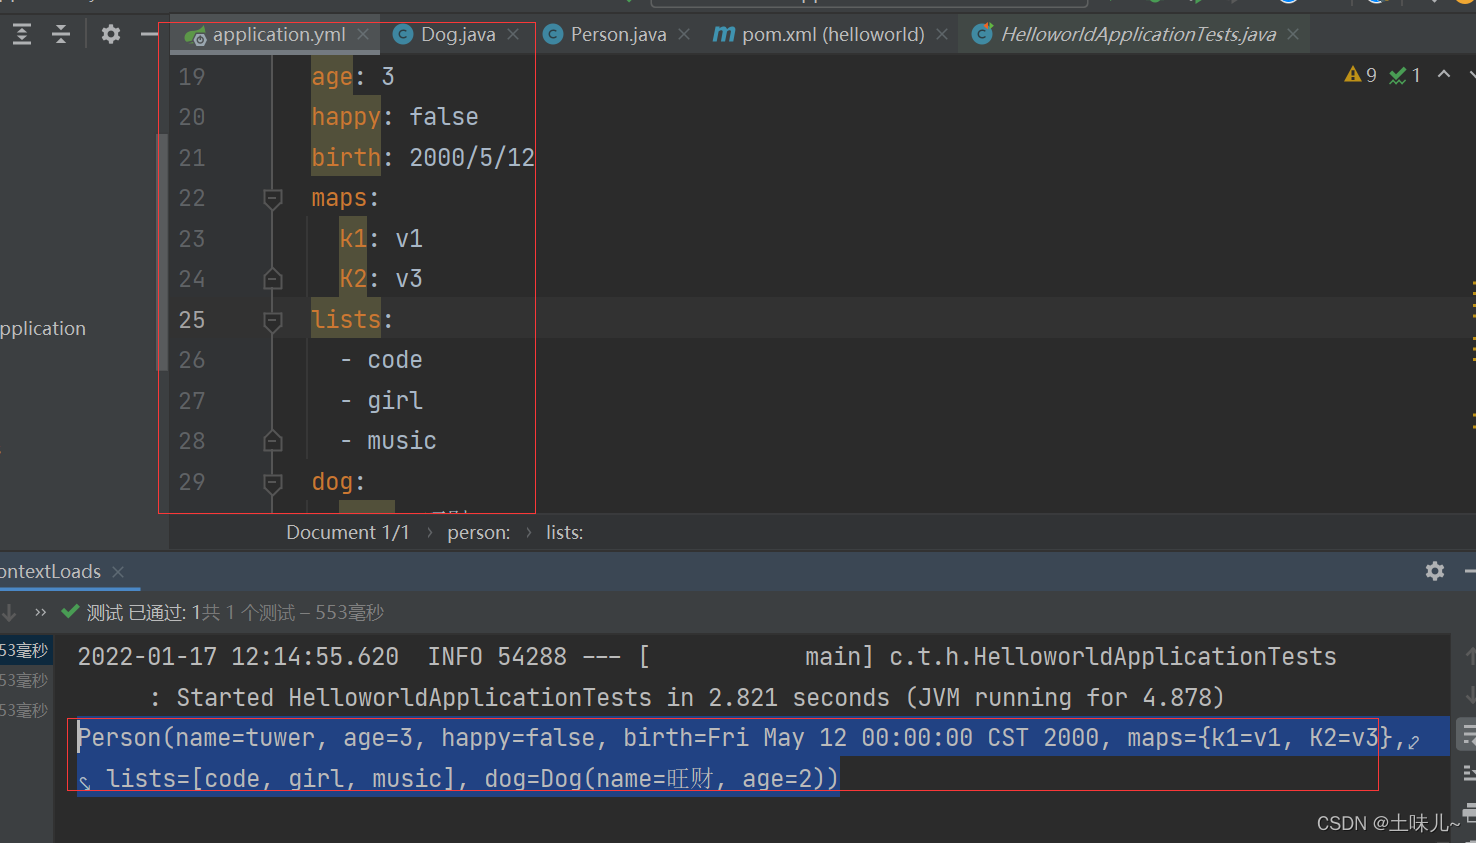Image resolution: width=1476 pixels, height=843 pixels.
Task: Close the pom.xml (helloworld) tab
Action: [942, 34]
